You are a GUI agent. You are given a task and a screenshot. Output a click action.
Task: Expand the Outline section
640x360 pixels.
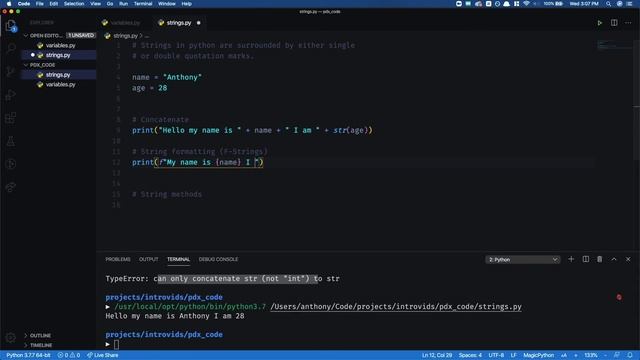point(59,336)
